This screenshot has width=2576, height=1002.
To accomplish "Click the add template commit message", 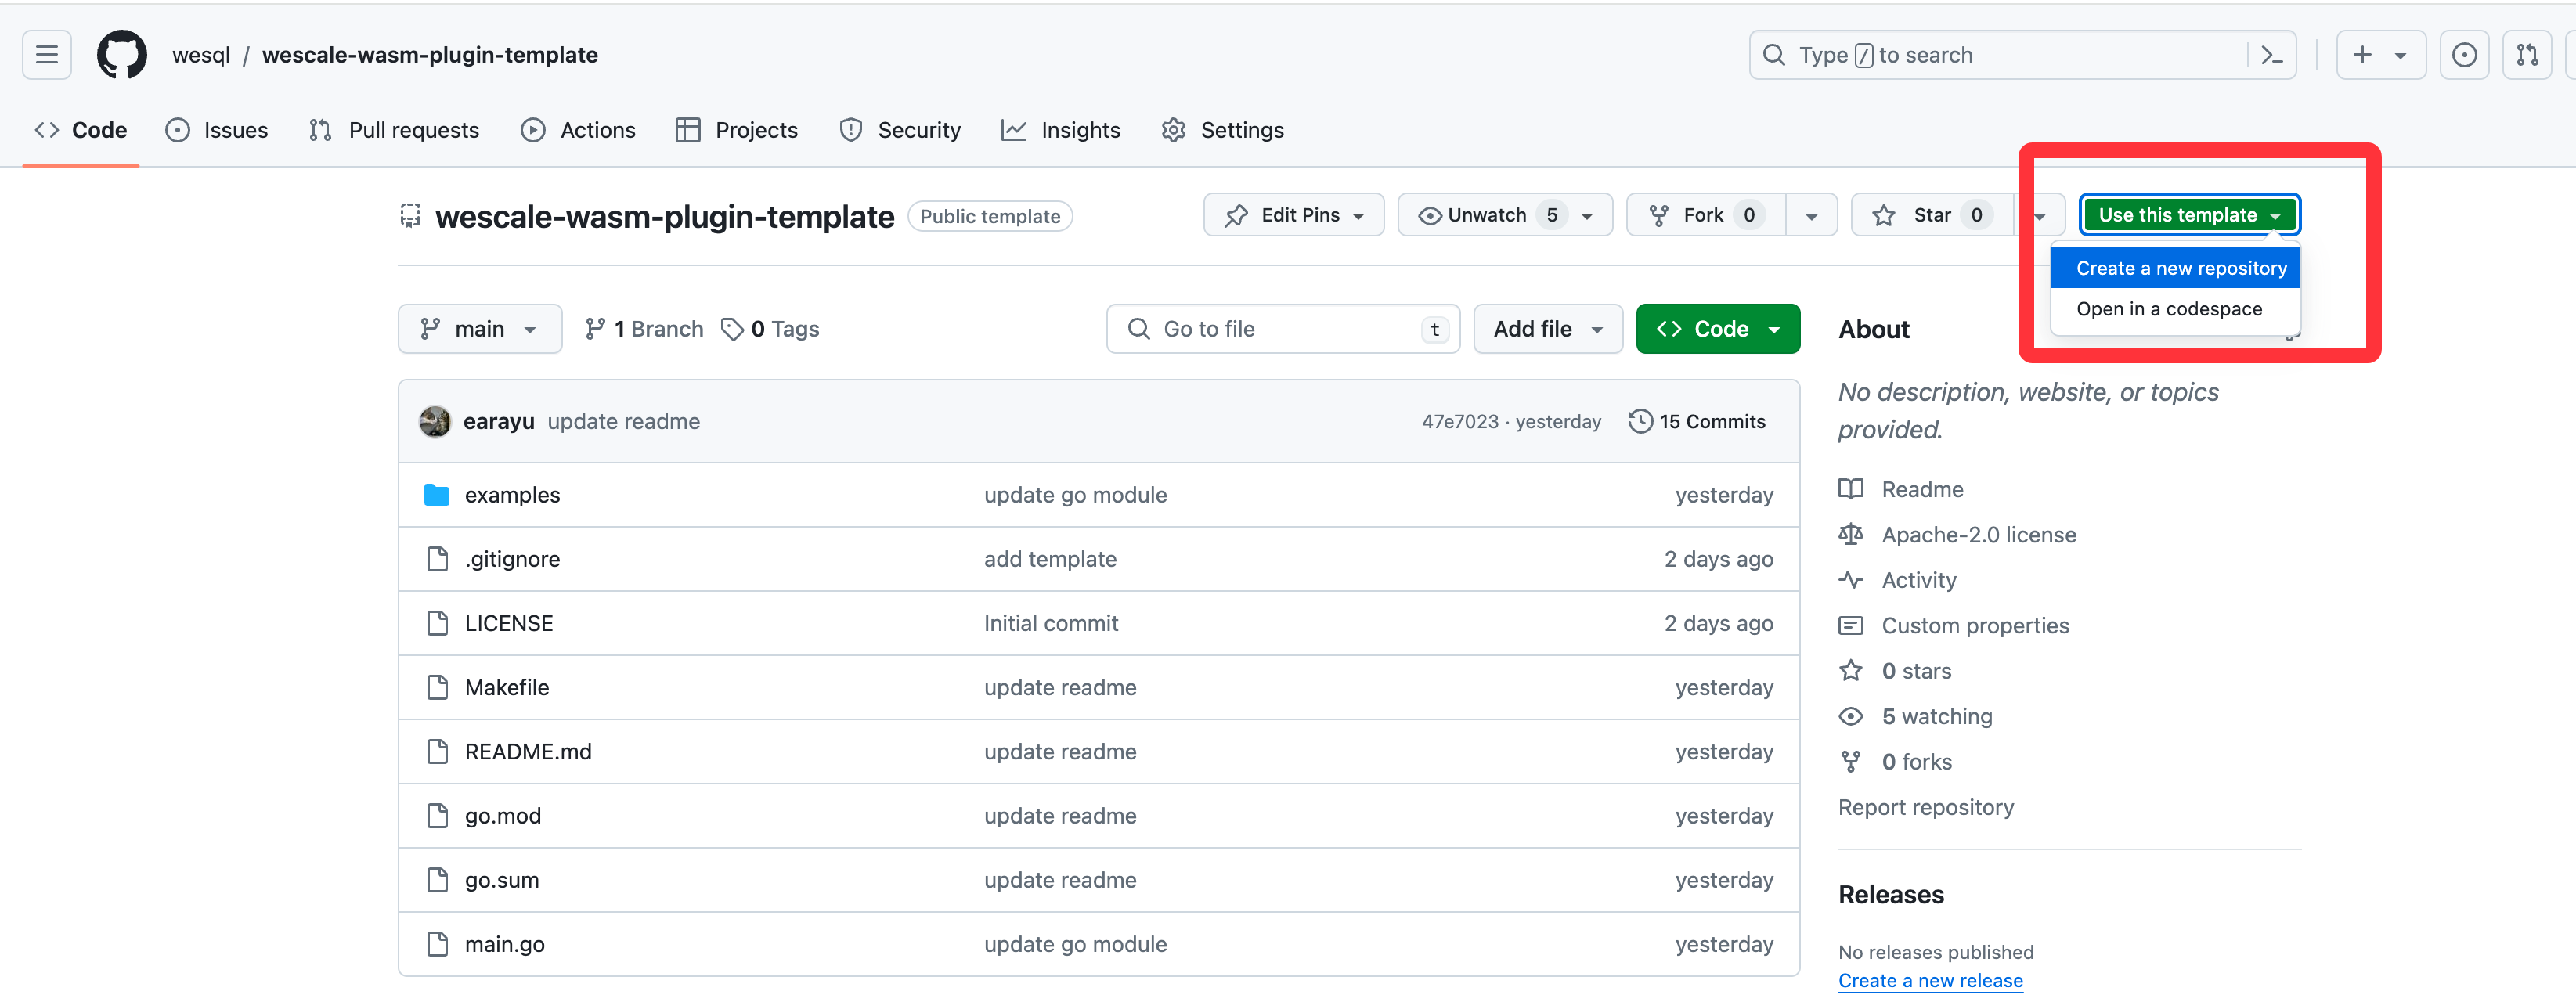I will [1050, 559].
